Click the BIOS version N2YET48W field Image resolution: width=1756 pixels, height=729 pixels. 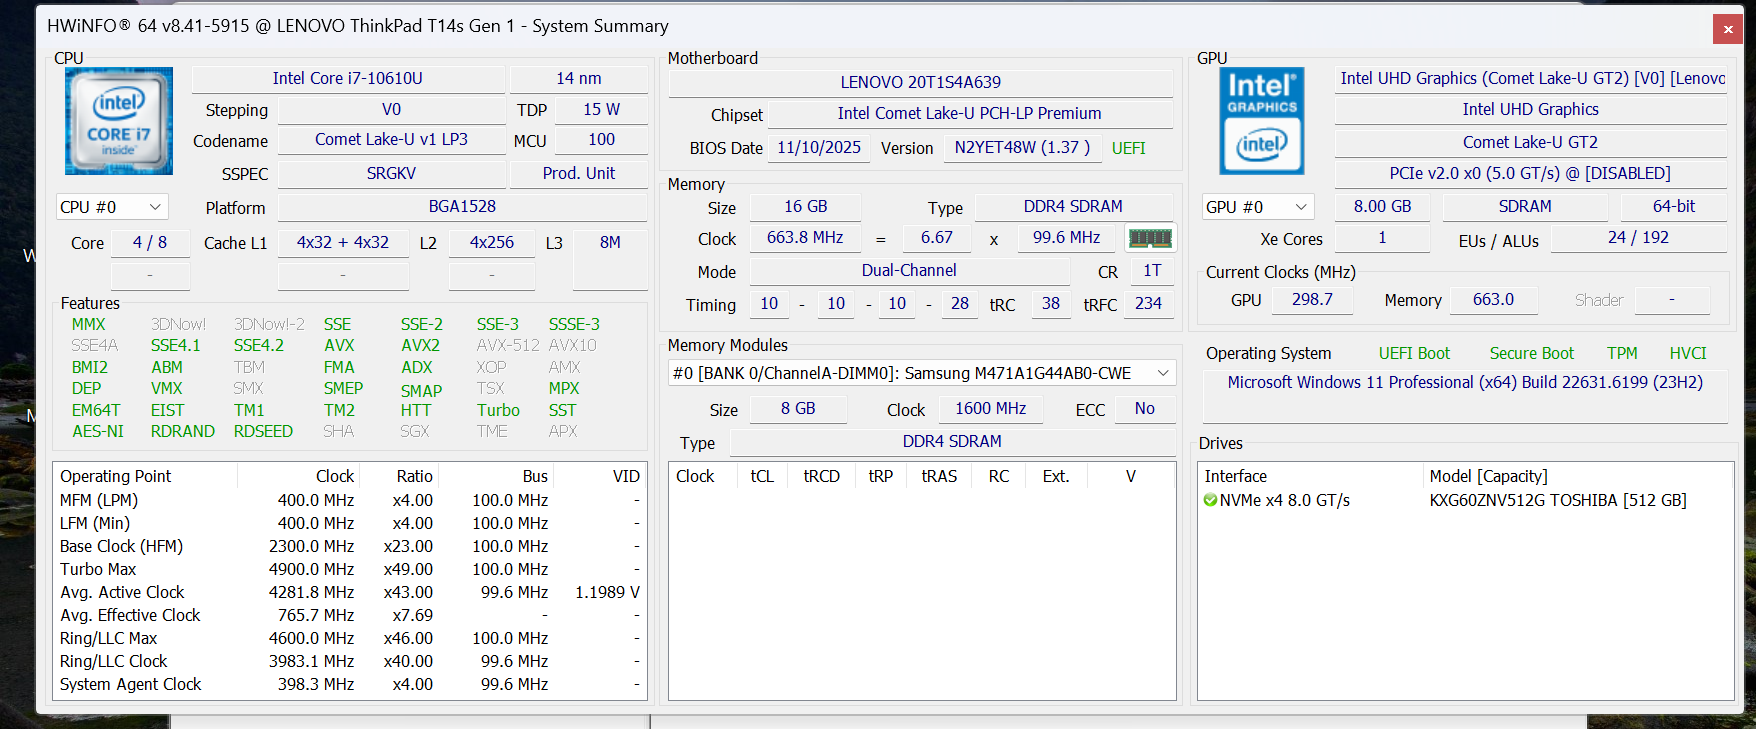[1022, 148]
